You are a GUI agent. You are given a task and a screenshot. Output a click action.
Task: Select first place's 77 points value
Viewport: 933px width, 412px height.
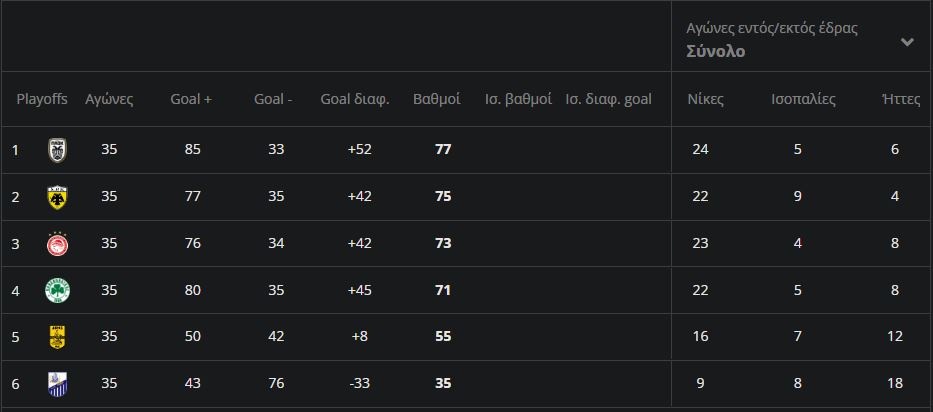point(444,150)
